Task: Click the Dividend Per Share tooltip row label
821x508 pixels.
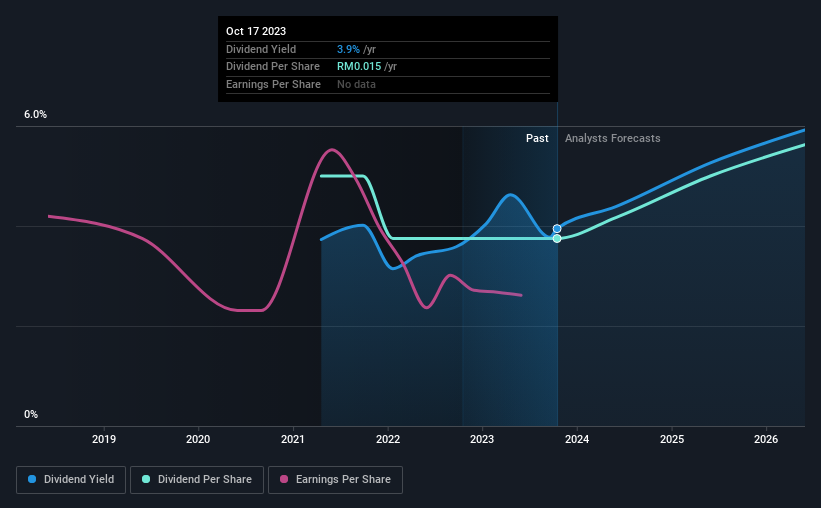Action: coord(273,67)
